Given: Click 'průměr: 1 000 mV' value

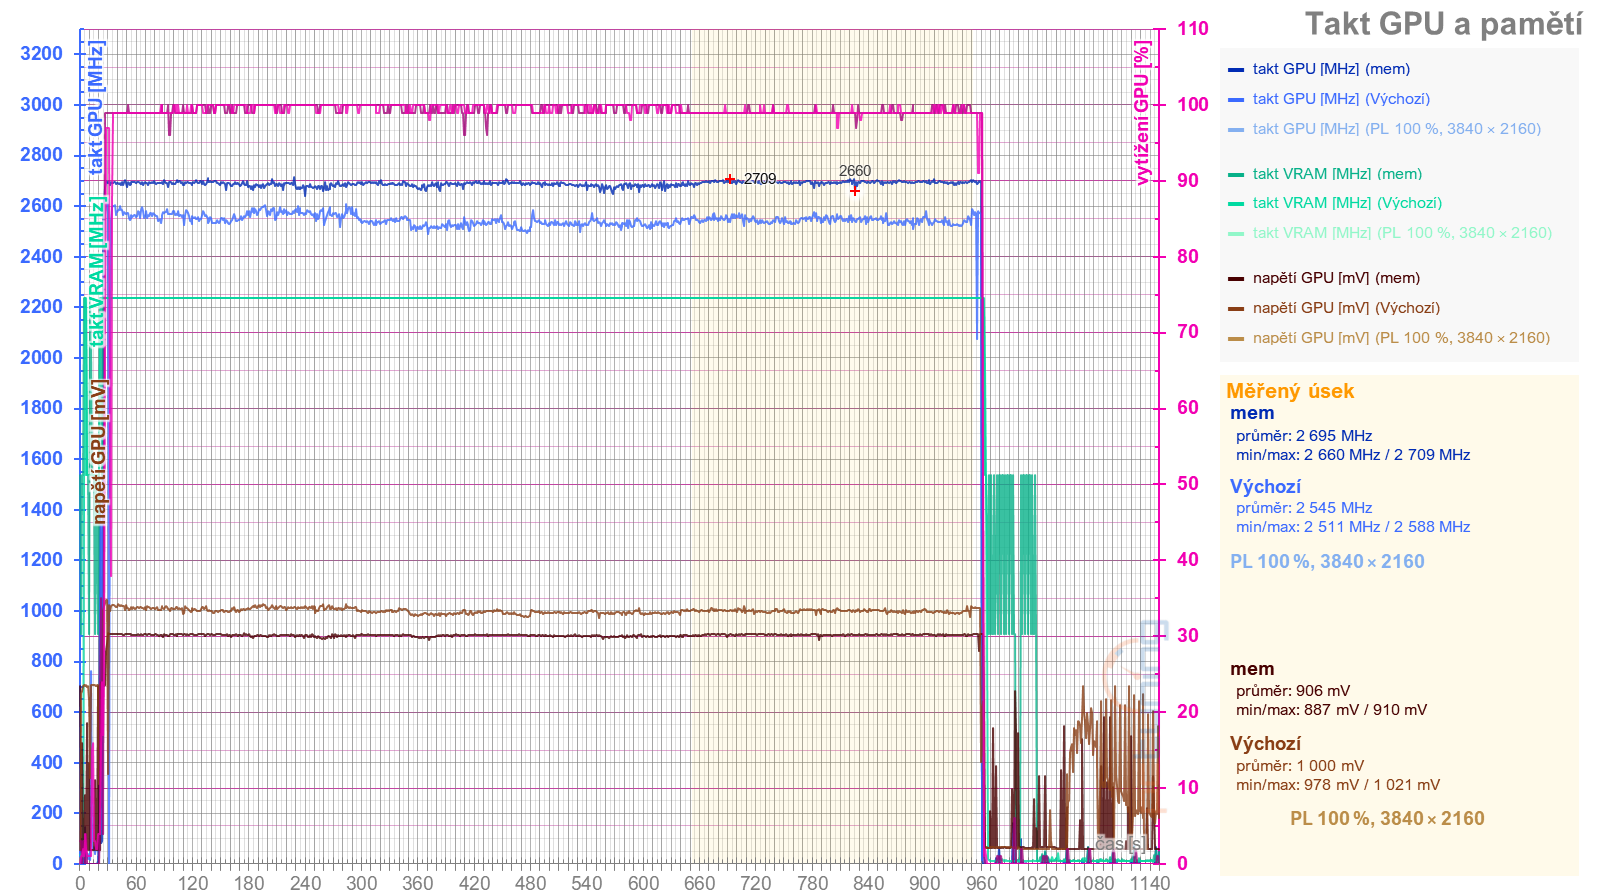Looking at the screenshot, I should pos(1300,766).
